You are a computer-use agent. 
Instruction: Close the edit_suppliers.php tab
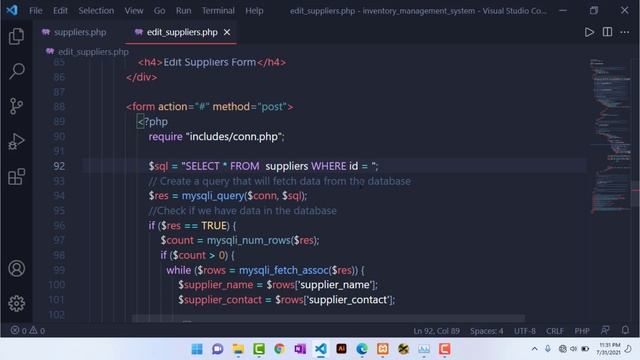point(227,32)
